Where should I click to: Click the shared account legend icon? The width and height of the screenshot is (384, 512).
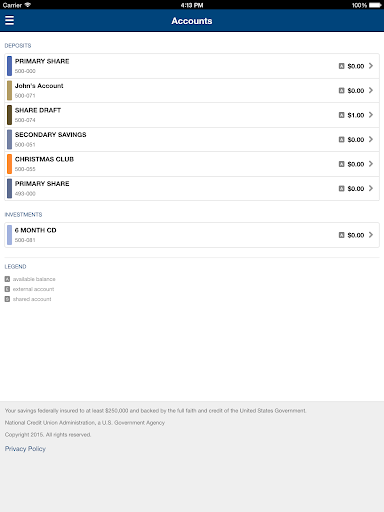pyautogui.click(x=7, y=299)
